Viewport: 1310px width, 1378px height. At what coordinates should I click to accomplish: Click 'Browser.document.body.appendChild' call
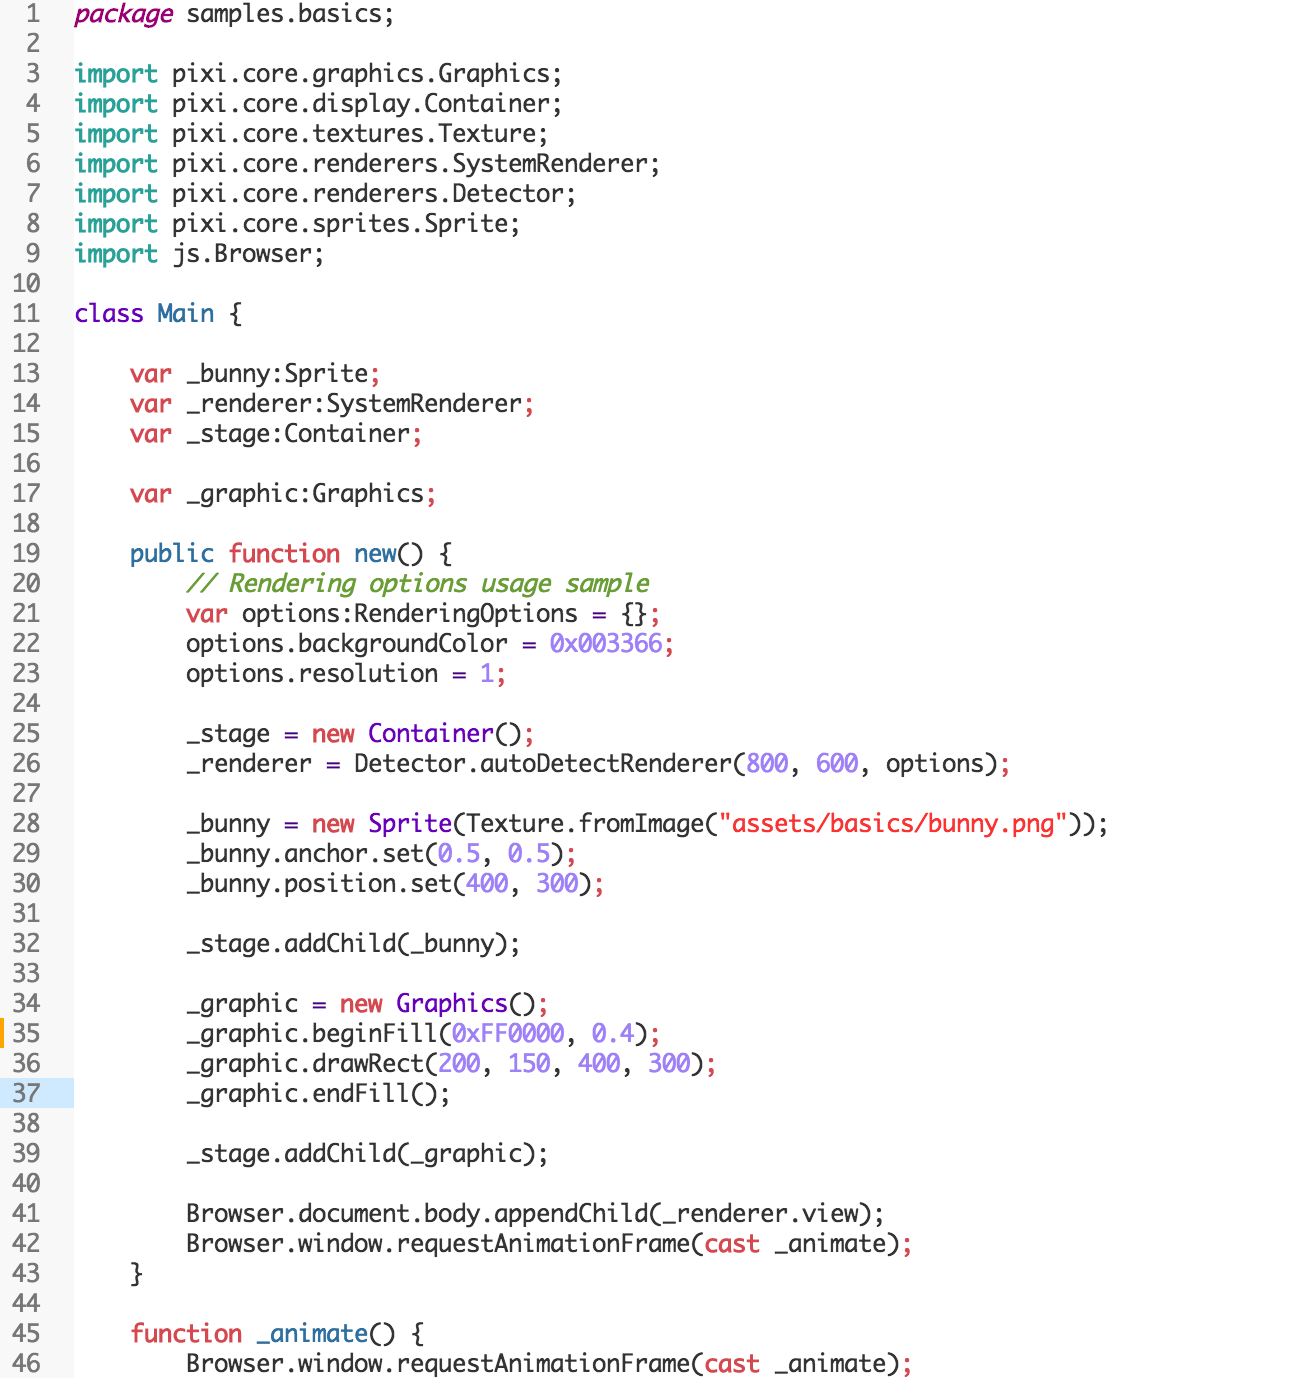coord(417,1214)
